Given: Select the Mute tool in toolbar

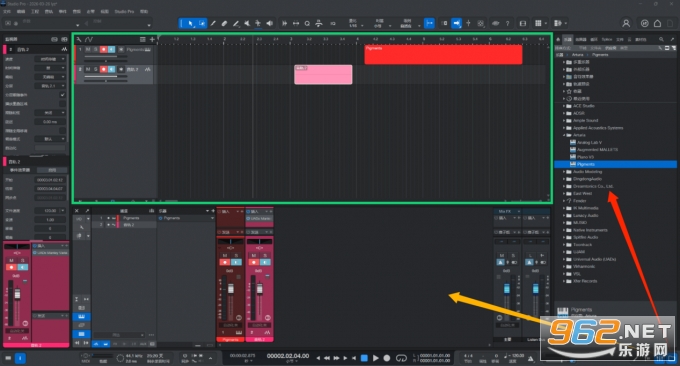Looking at the screenshot, I should click(247, 23).
